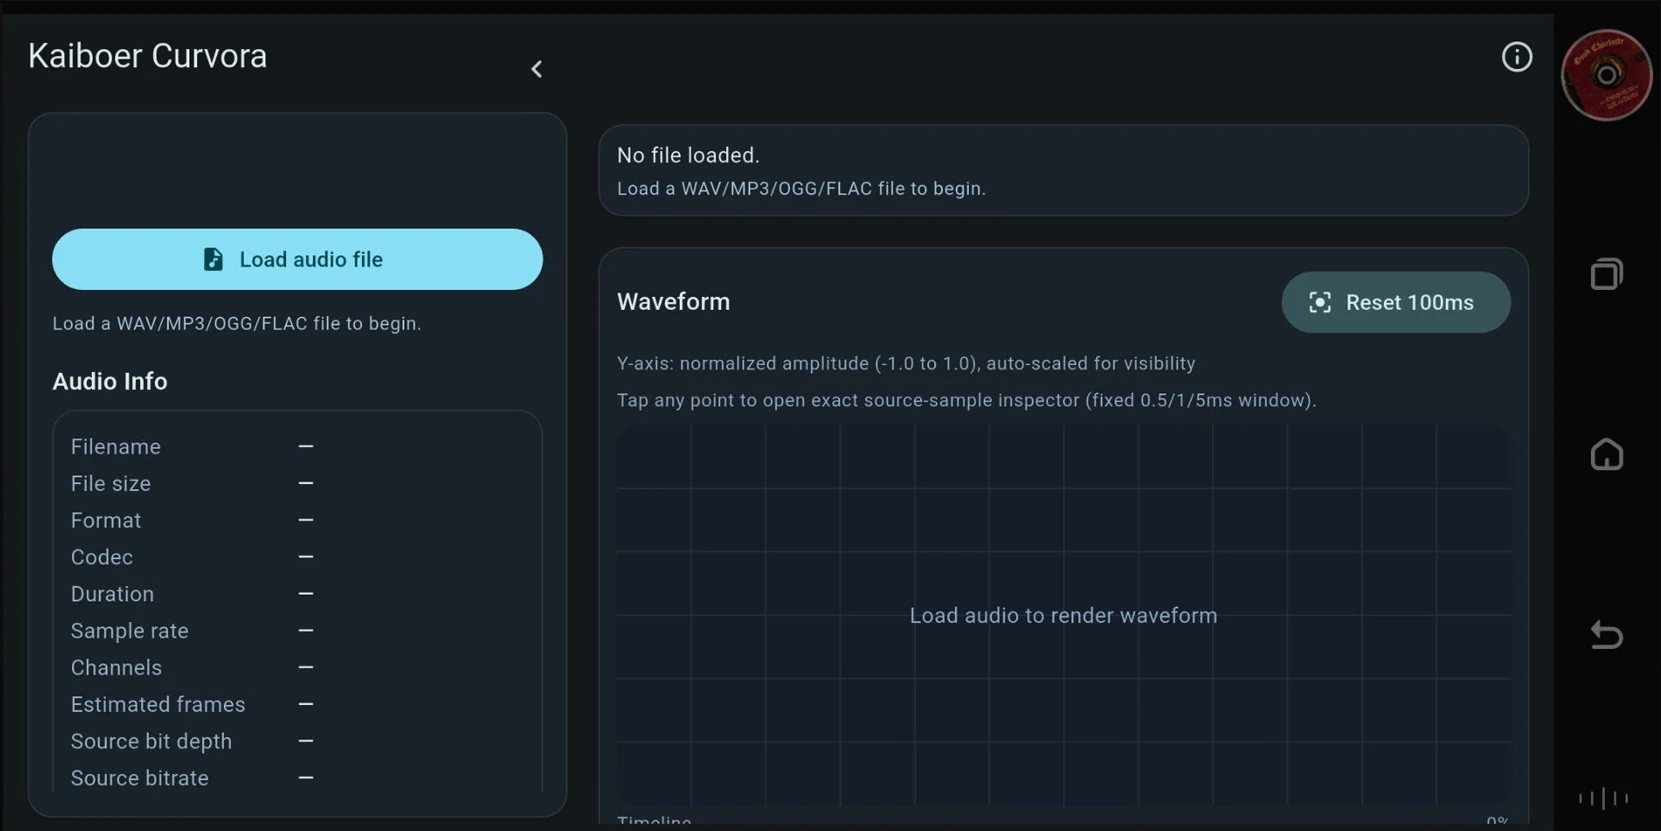Viewport: 1661px width, 831px height.
Task: Collapse the side panel with the back chevron
Action: click(537, 69)
